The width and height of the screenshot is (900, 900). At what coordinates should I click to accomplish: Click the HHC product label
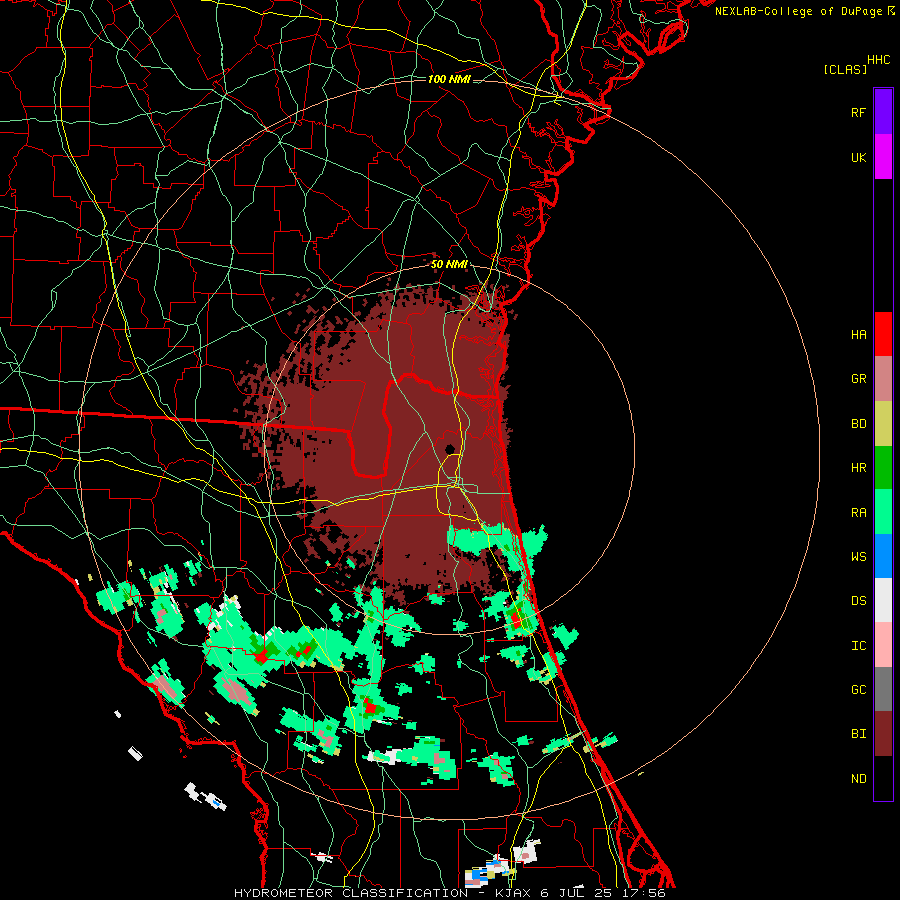click(x=879, y=60)
